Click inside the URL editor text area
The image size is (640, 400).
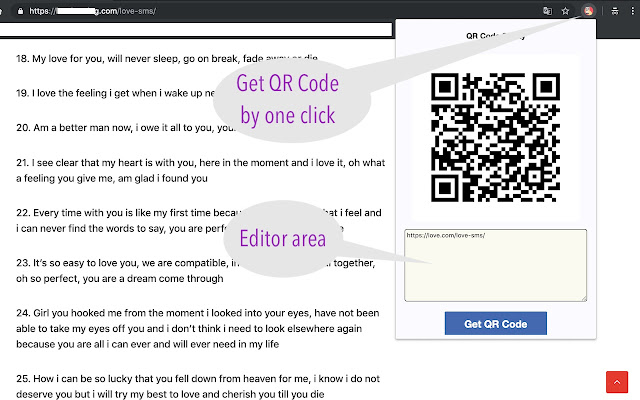496,265
